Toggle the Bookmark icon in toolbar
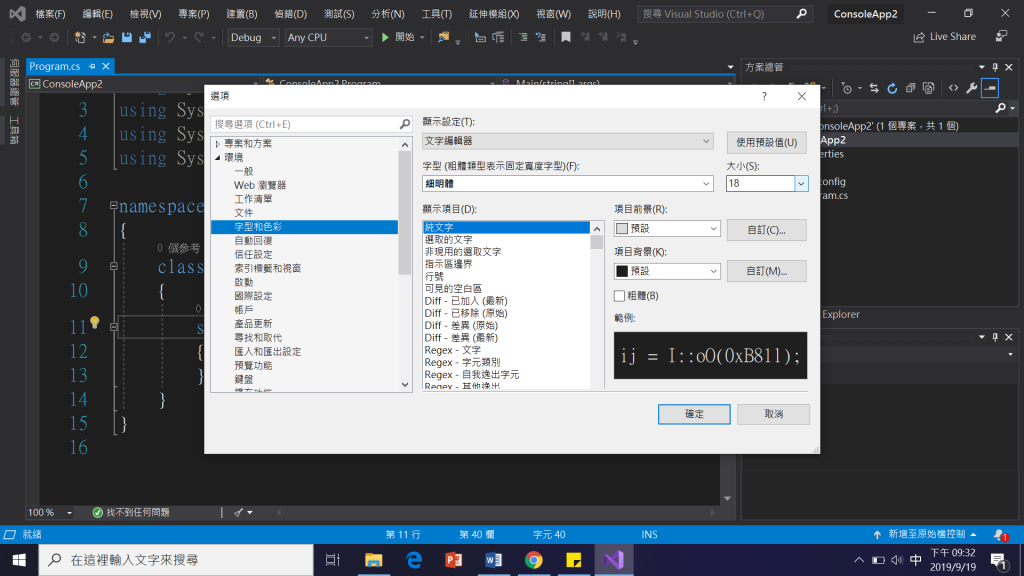1024x576 pixels. pos(566,37)
